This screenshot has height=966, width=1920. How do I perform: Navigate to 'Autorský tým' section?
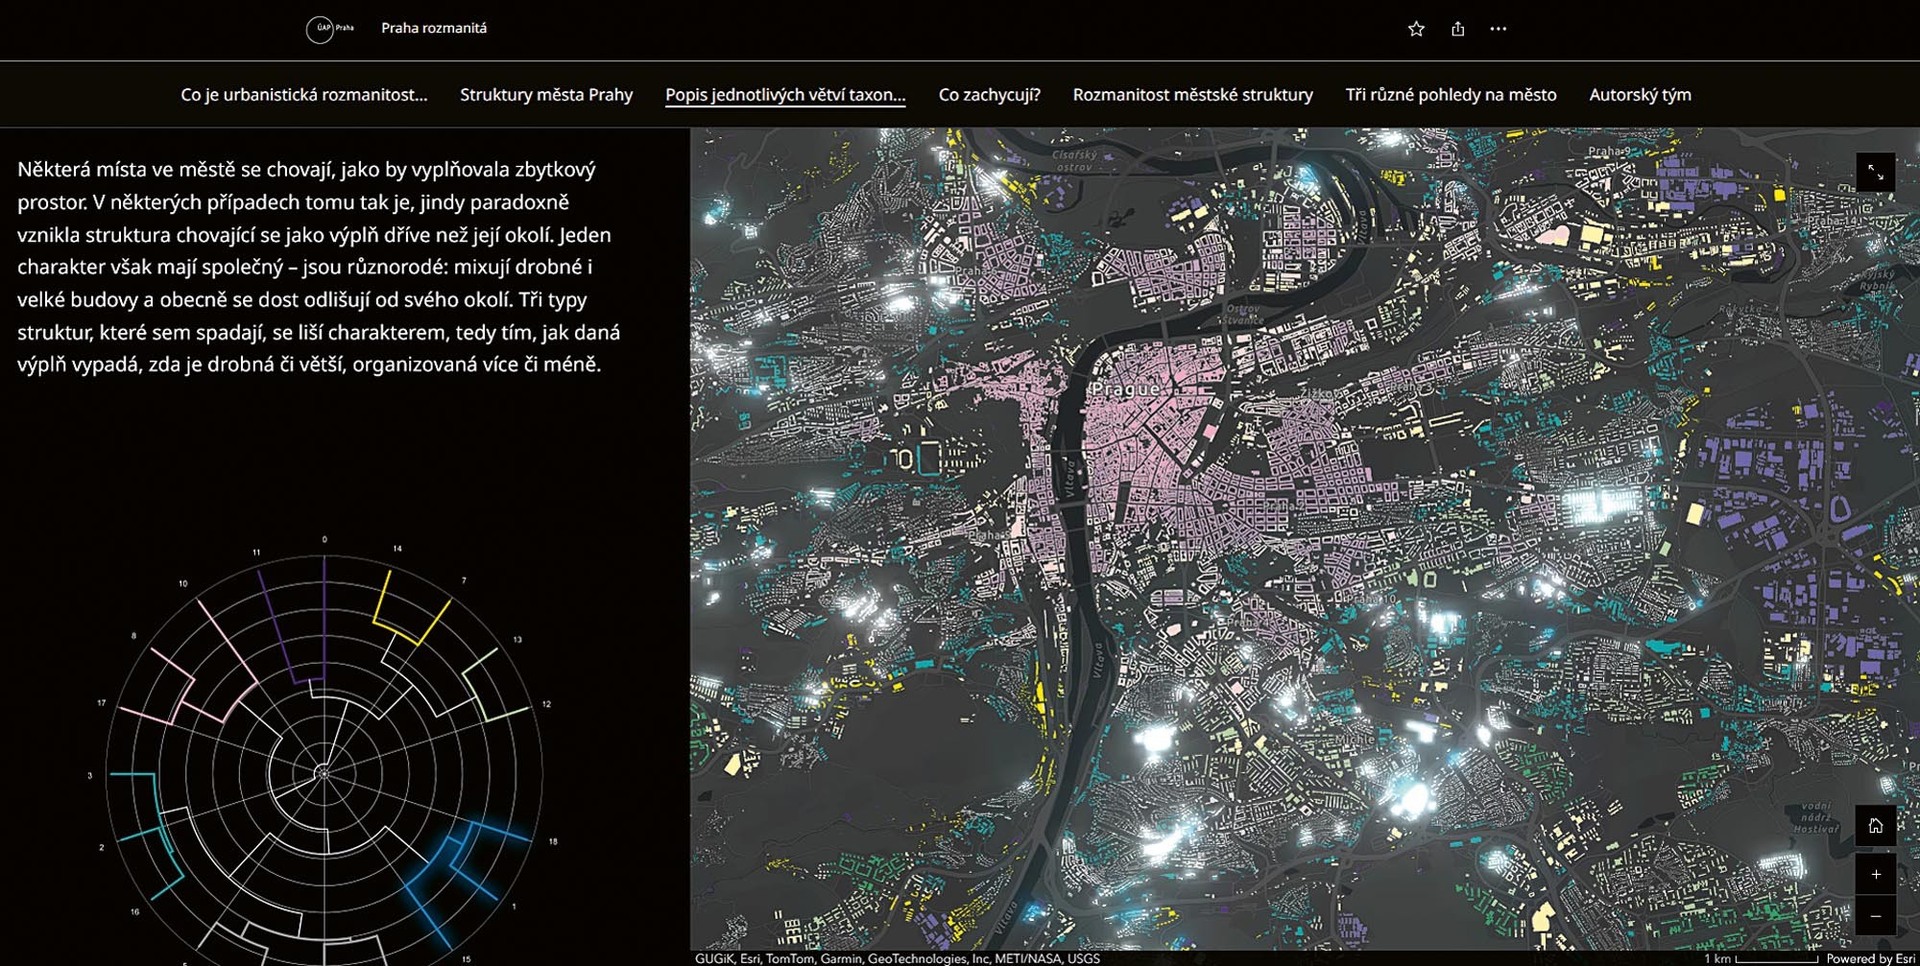coord(1640,95)
